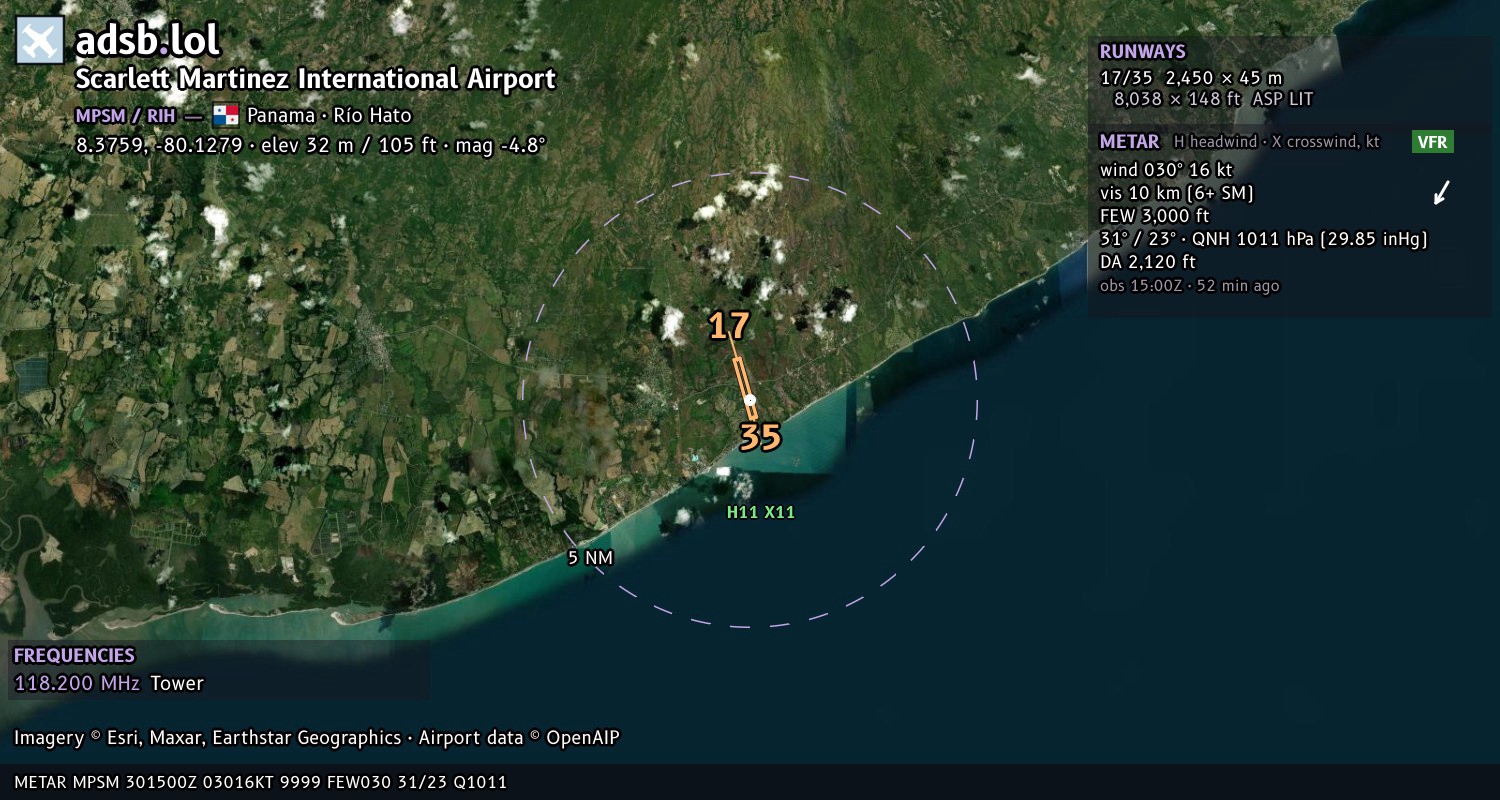Click the vis 10 km (6+ SM) line
Screen dimensions: 1500x800
pos(1177,193)
